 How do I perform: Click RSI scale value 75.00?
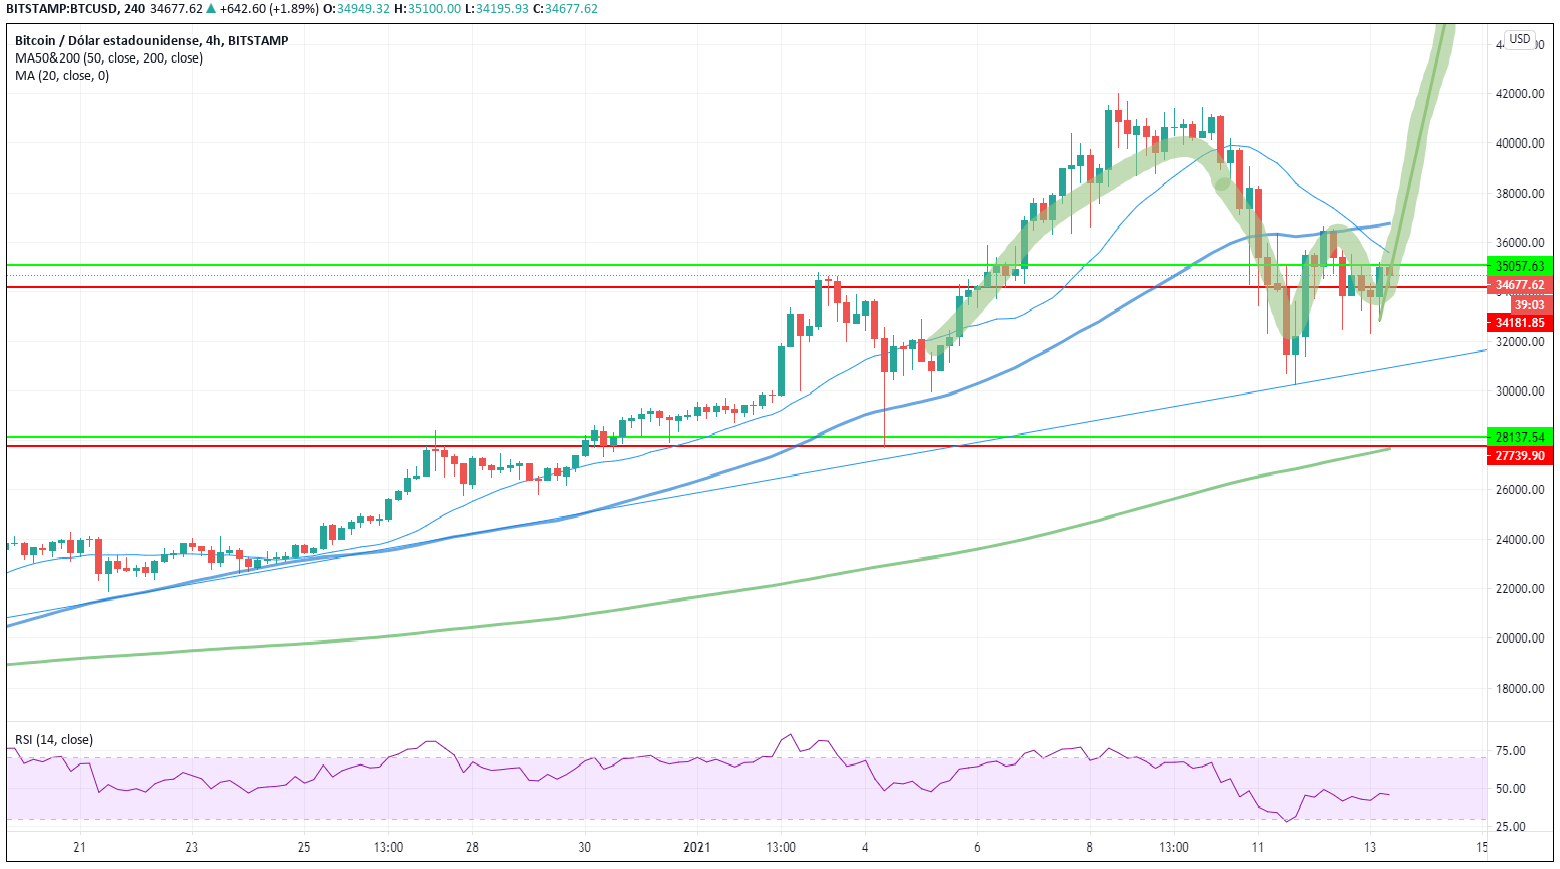tap(1510, 751)
